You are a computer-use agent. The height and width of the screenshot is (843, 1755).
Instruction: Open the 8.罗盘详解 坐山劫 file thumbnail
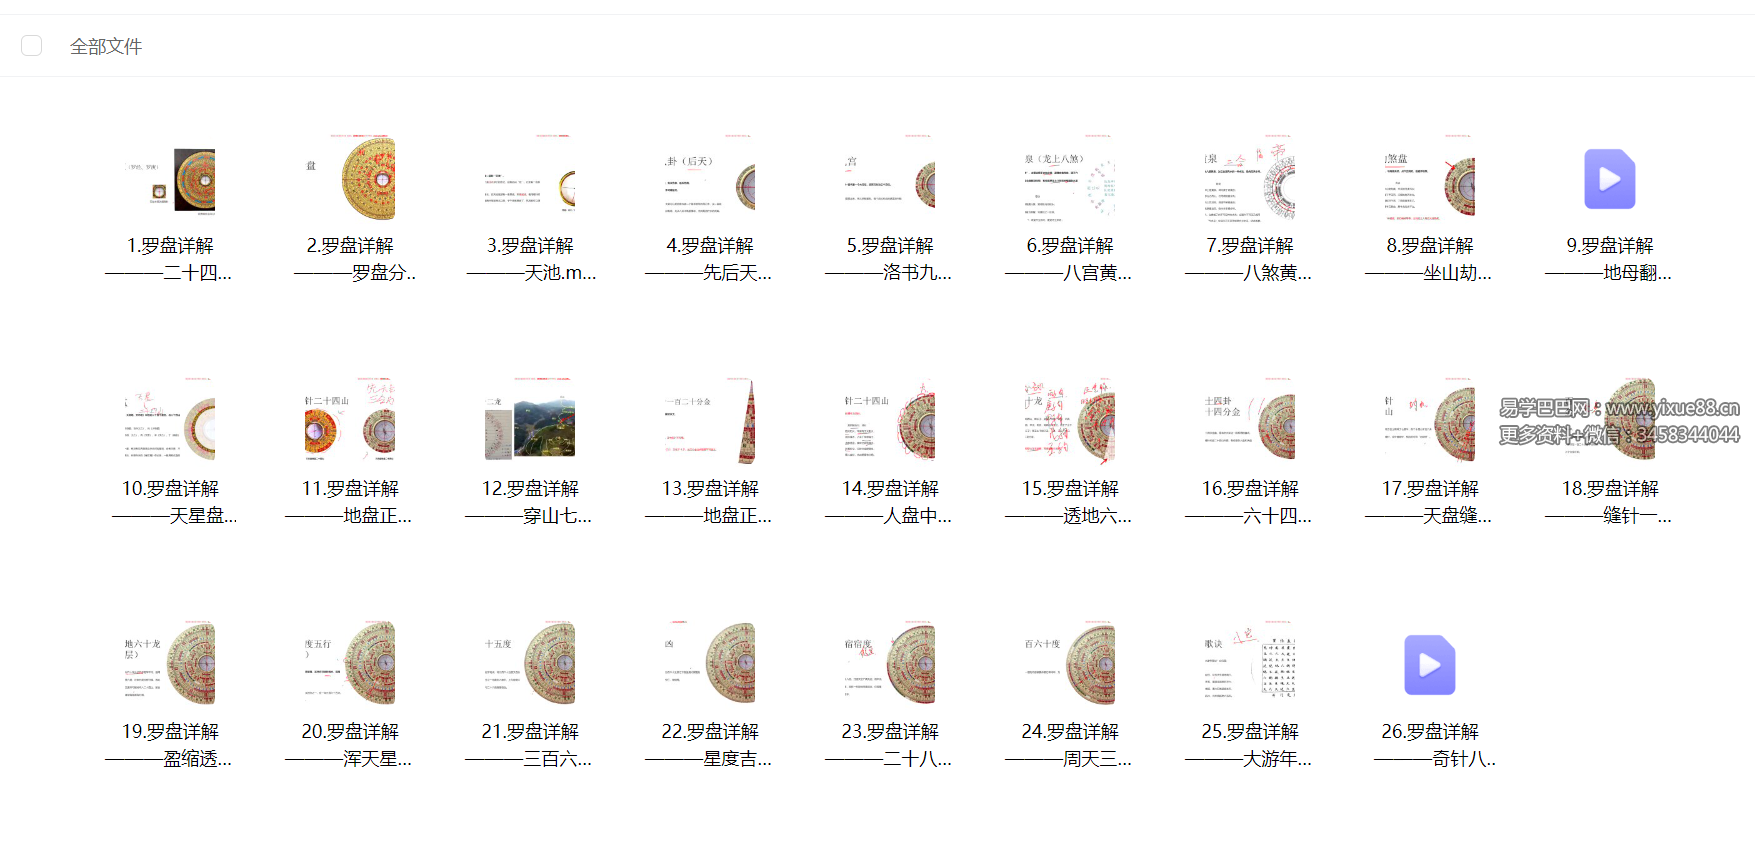click(x=1430, y=180)
